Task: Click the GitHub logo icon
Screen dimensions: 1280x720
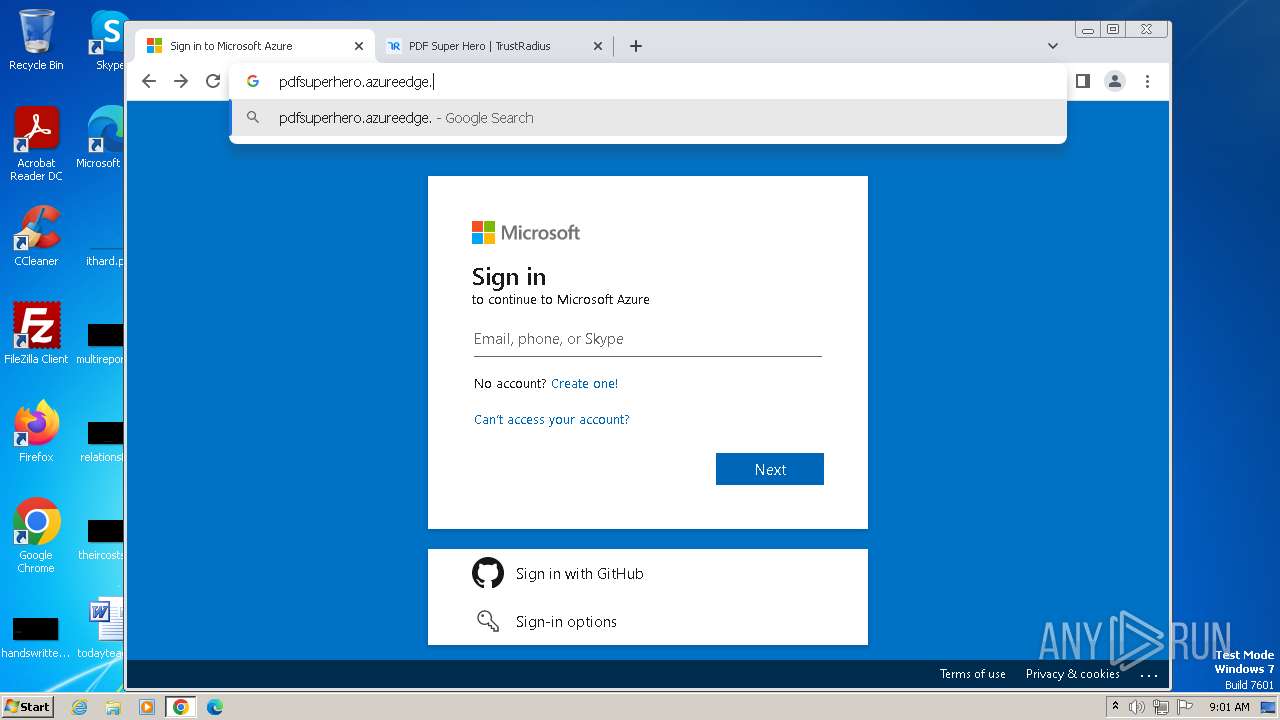Action: click(x=488, y=573)
